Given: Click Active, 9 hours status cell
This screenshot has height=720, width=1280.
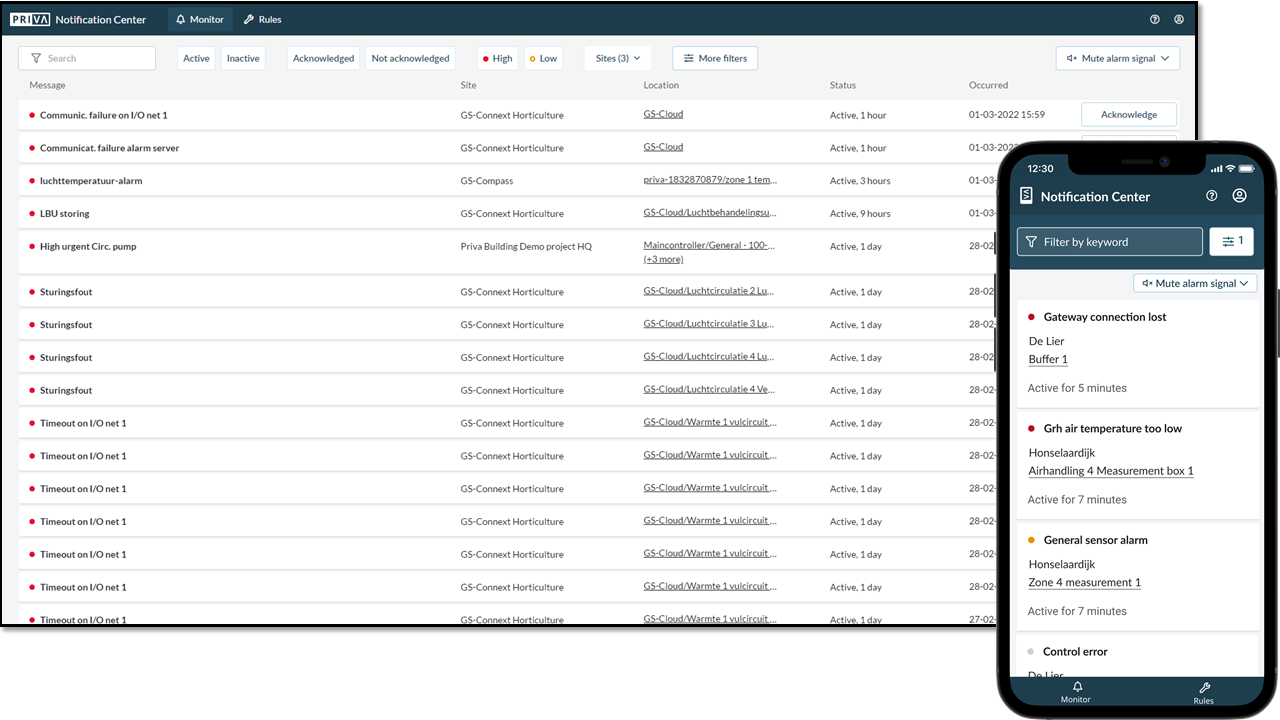Looking at the screenshot, I should click(860, 213).
